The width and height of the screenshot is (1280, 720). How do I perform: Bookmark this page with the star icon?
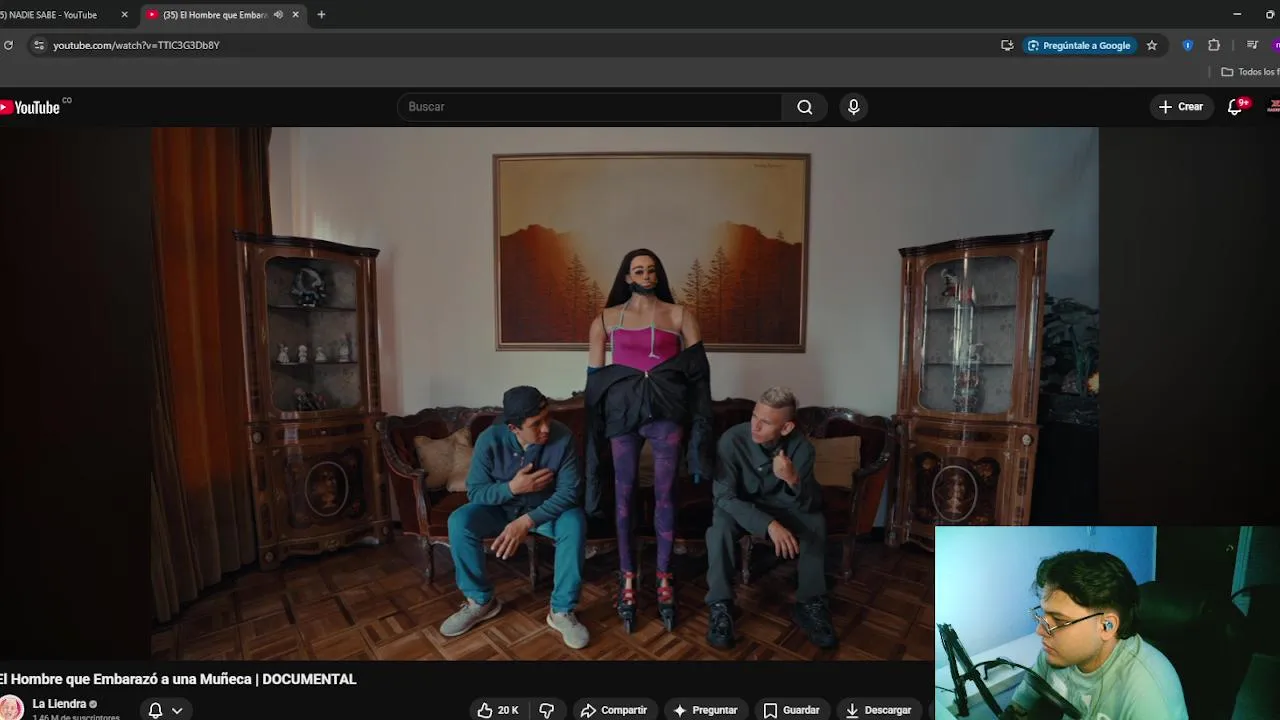click(1152, 45)
